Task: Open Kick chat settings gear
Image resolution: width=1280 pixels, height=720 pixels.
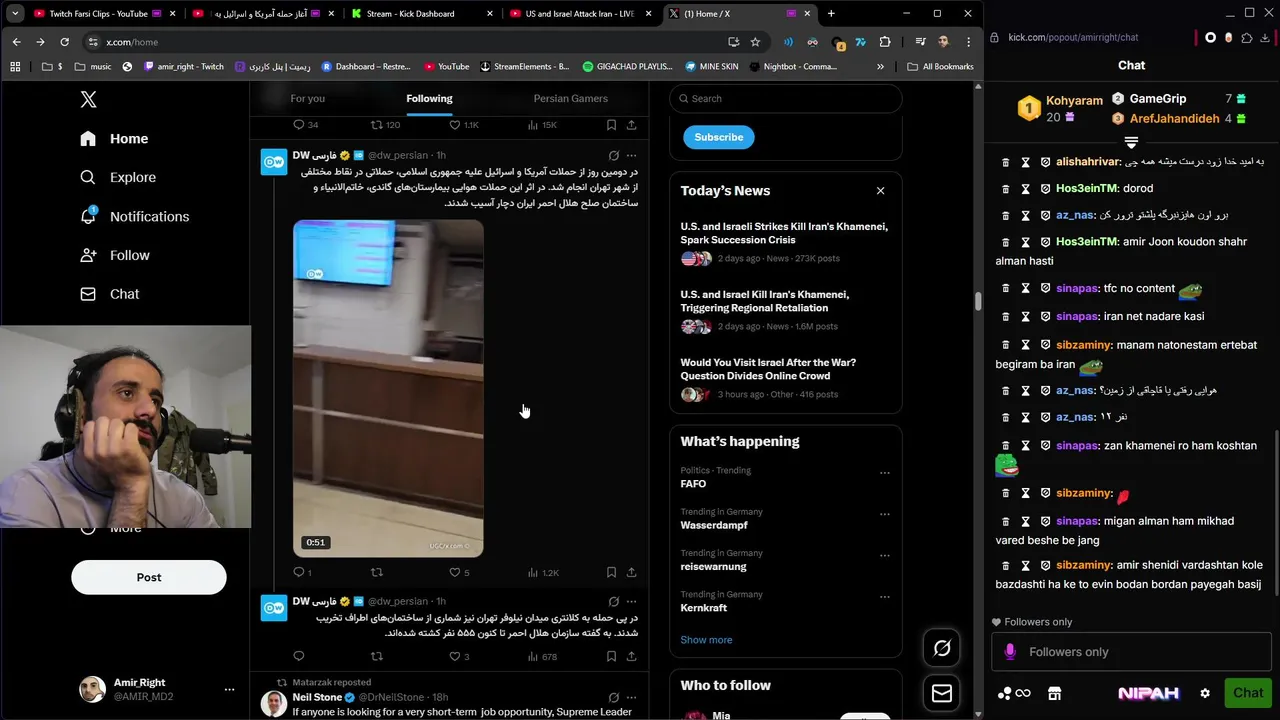Action: point(1205,693)
